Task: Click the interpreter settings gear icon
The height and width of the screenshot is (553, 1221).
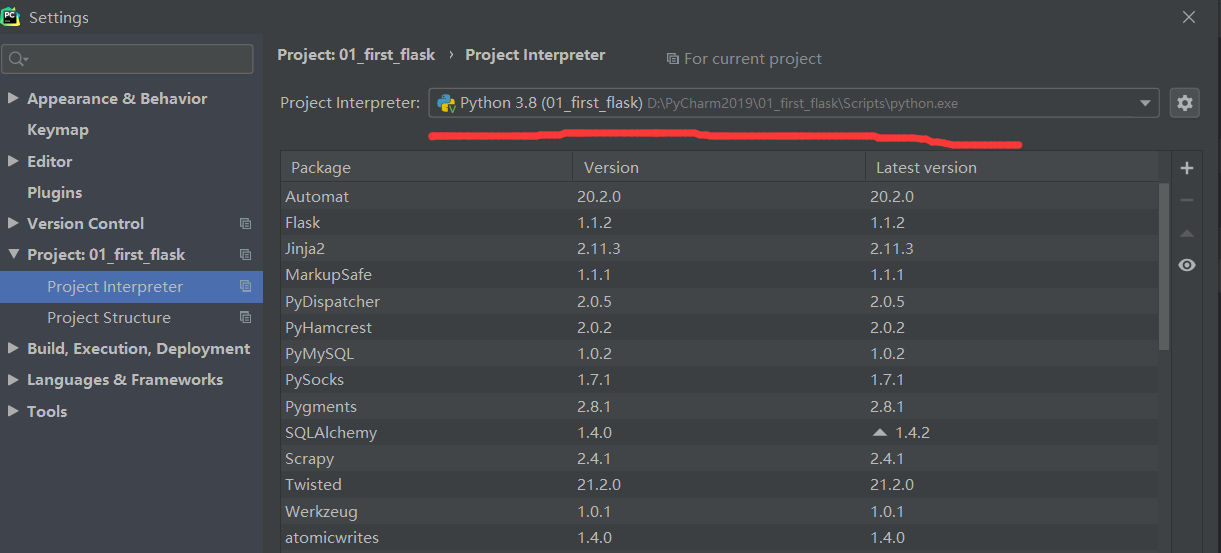Action: coord(1185,103)
